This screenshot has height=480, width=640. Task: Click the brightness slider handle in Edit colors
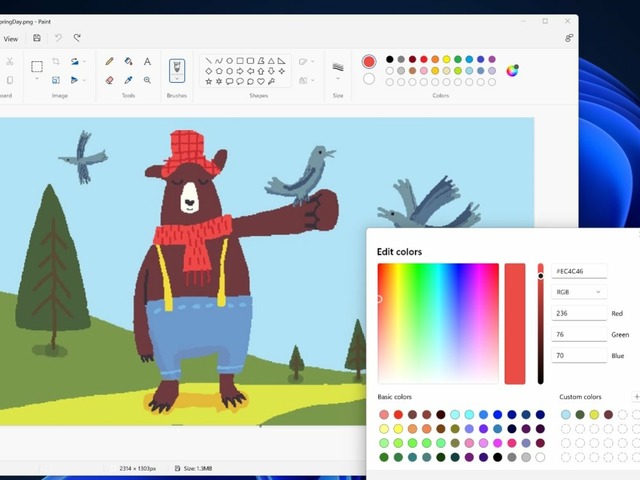click(x=541, y=275)
